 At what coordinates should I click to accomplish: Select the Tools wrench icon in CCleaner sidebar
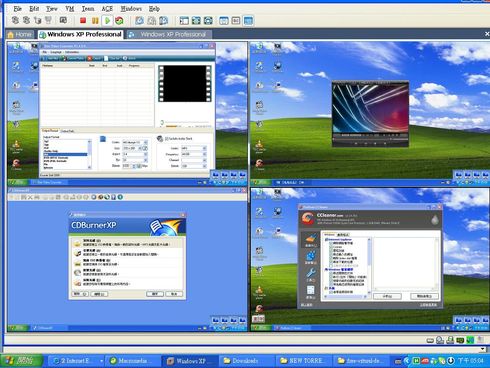tap(311, 274)
